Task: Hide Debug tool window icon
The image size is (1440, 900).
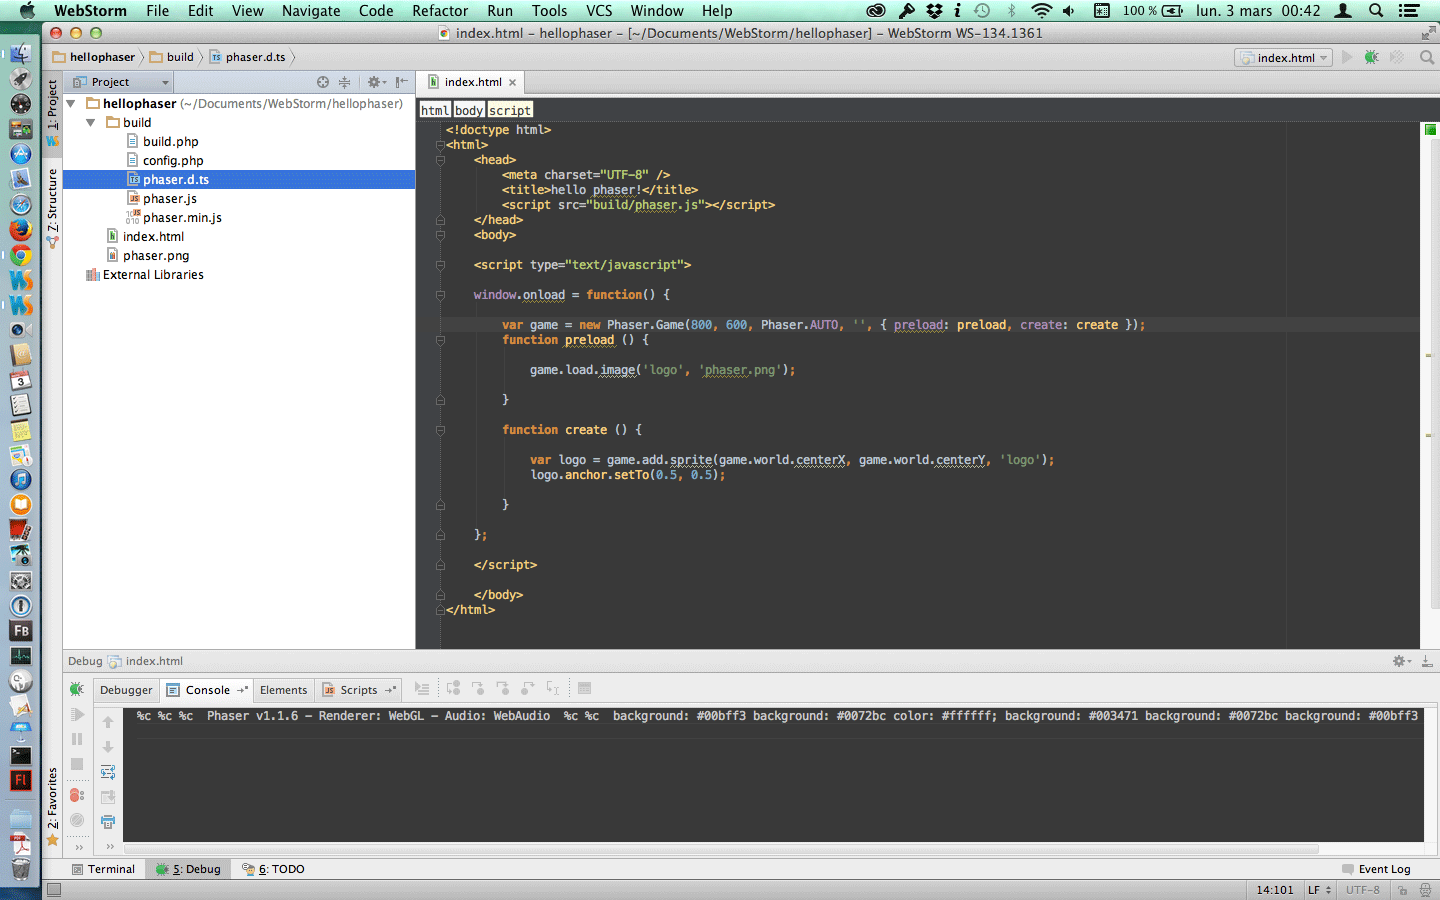Action: coord(1427,661)
